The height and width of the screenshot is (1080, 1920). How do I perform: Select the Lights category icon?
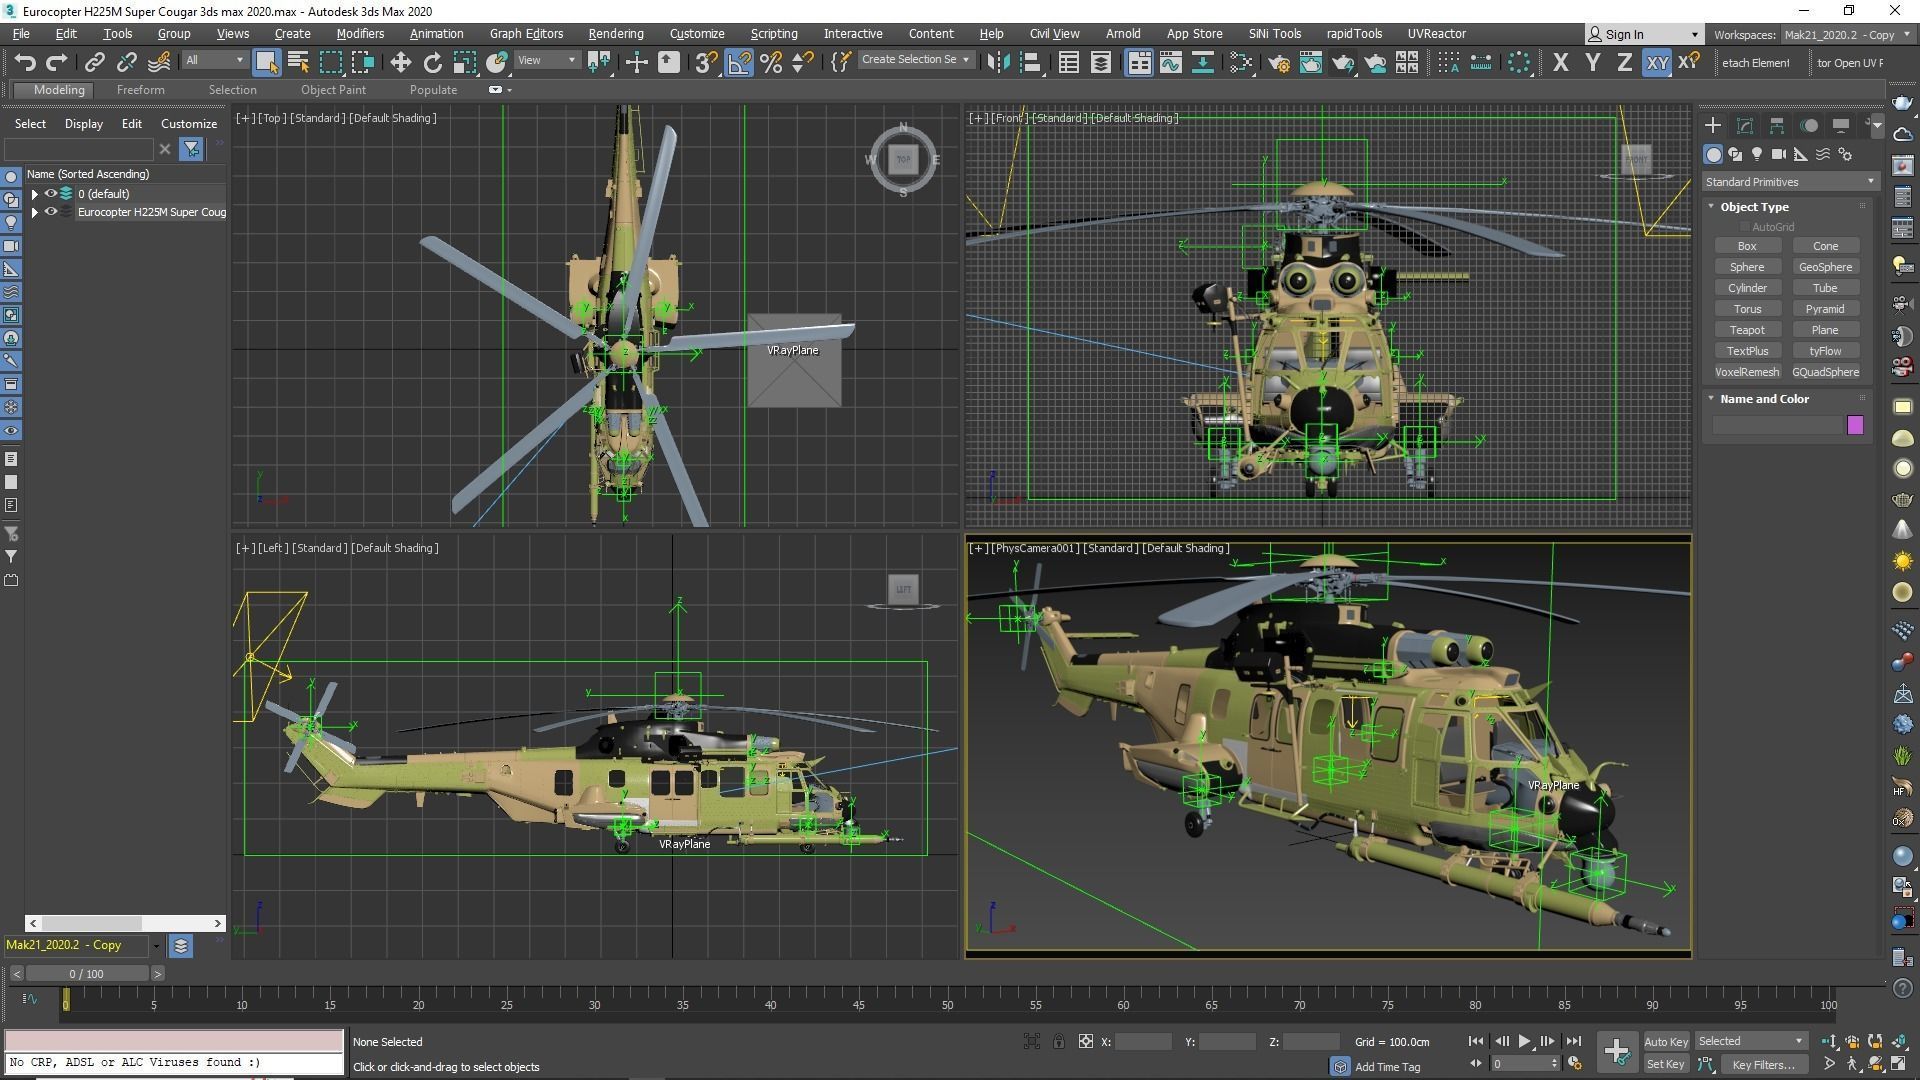tap(1757, 154)
